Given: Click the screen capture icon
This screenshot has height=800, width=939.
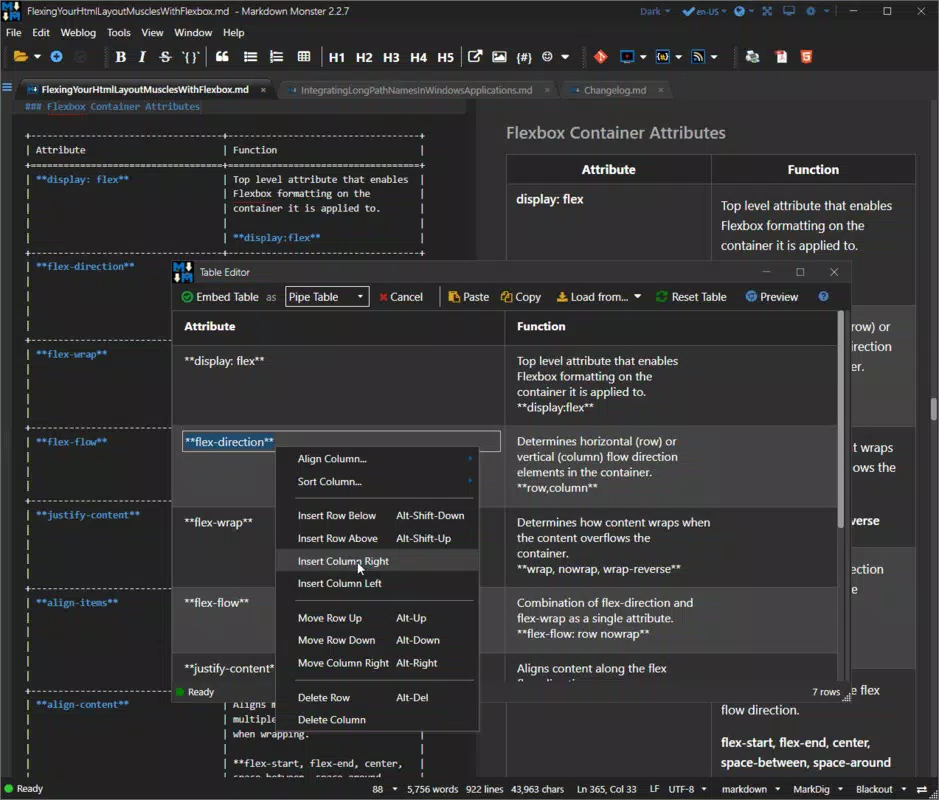Looking at the screenshot, I should click(x=627, y=57).
